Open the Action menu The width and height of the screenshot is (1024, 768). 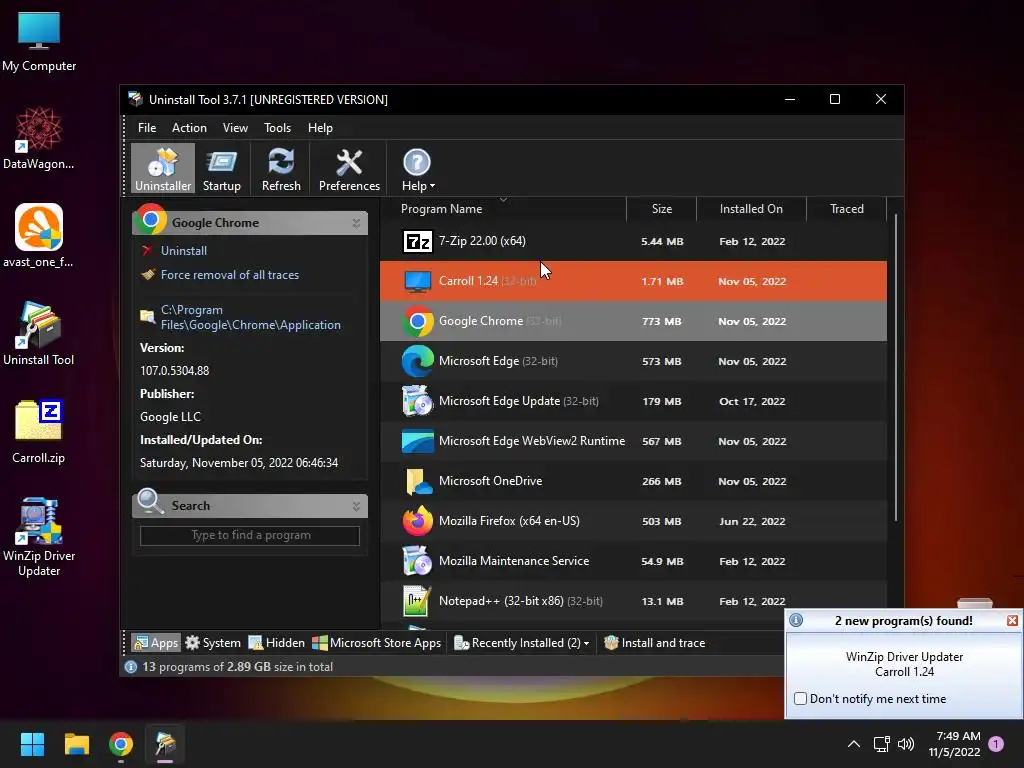[x=189, y=127]
